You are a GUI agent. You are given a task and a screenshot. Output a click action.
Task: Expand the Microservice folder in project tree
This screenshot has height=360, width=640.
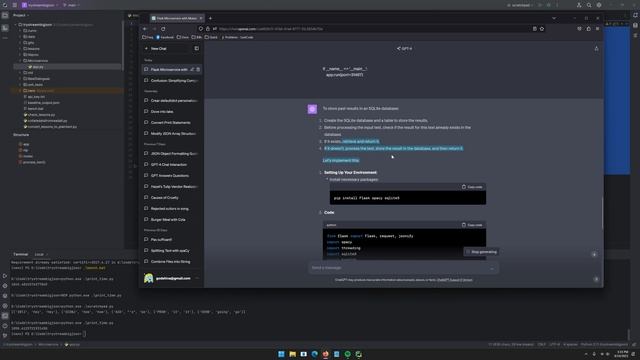pos(20,60)
